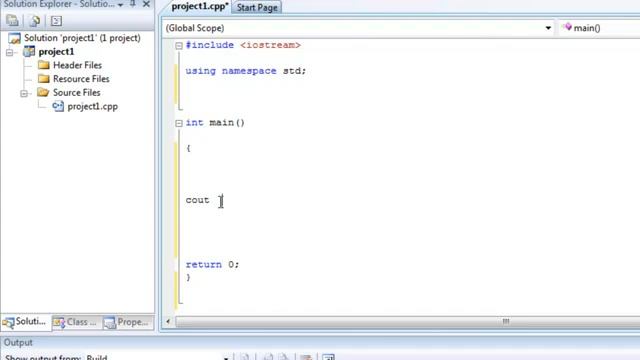Click Properties icon in Solution Explorer toolbar
Image resolution: width=640 pixels, height=360 pixels.
click(12, 21)
